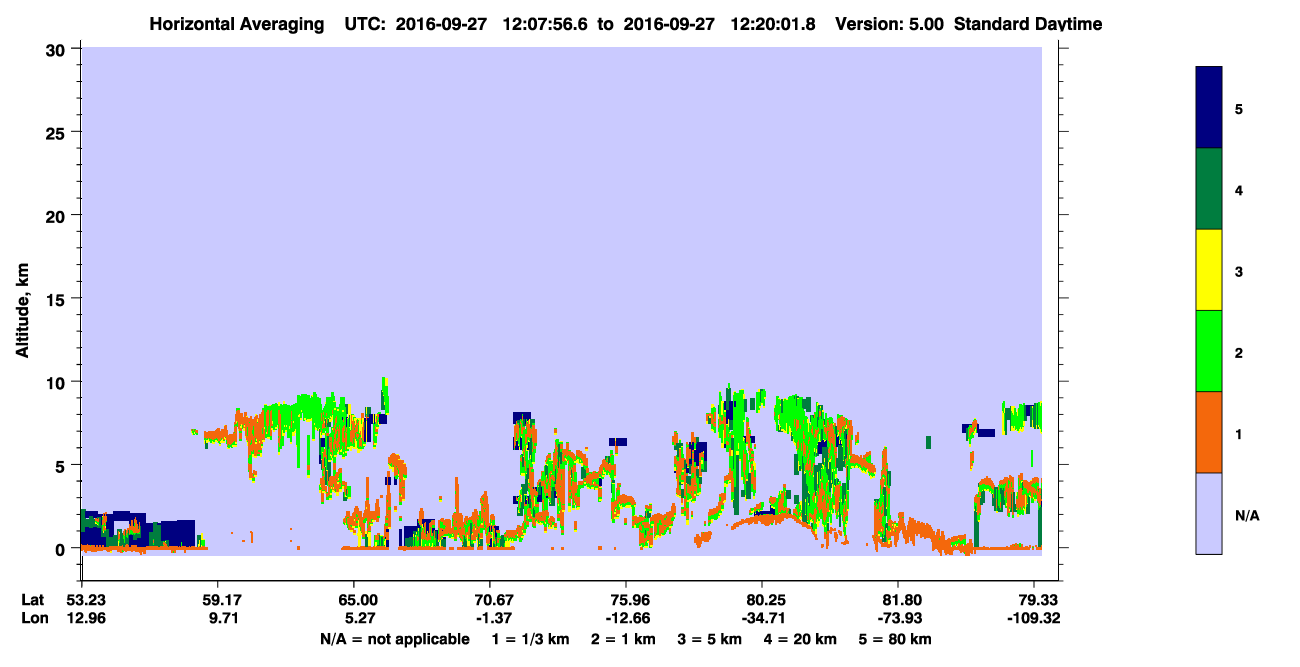The height and width of the screenshot is (667, 1300).
Task: Click the color bar label '5'
Action: (x=1239, y=109)
